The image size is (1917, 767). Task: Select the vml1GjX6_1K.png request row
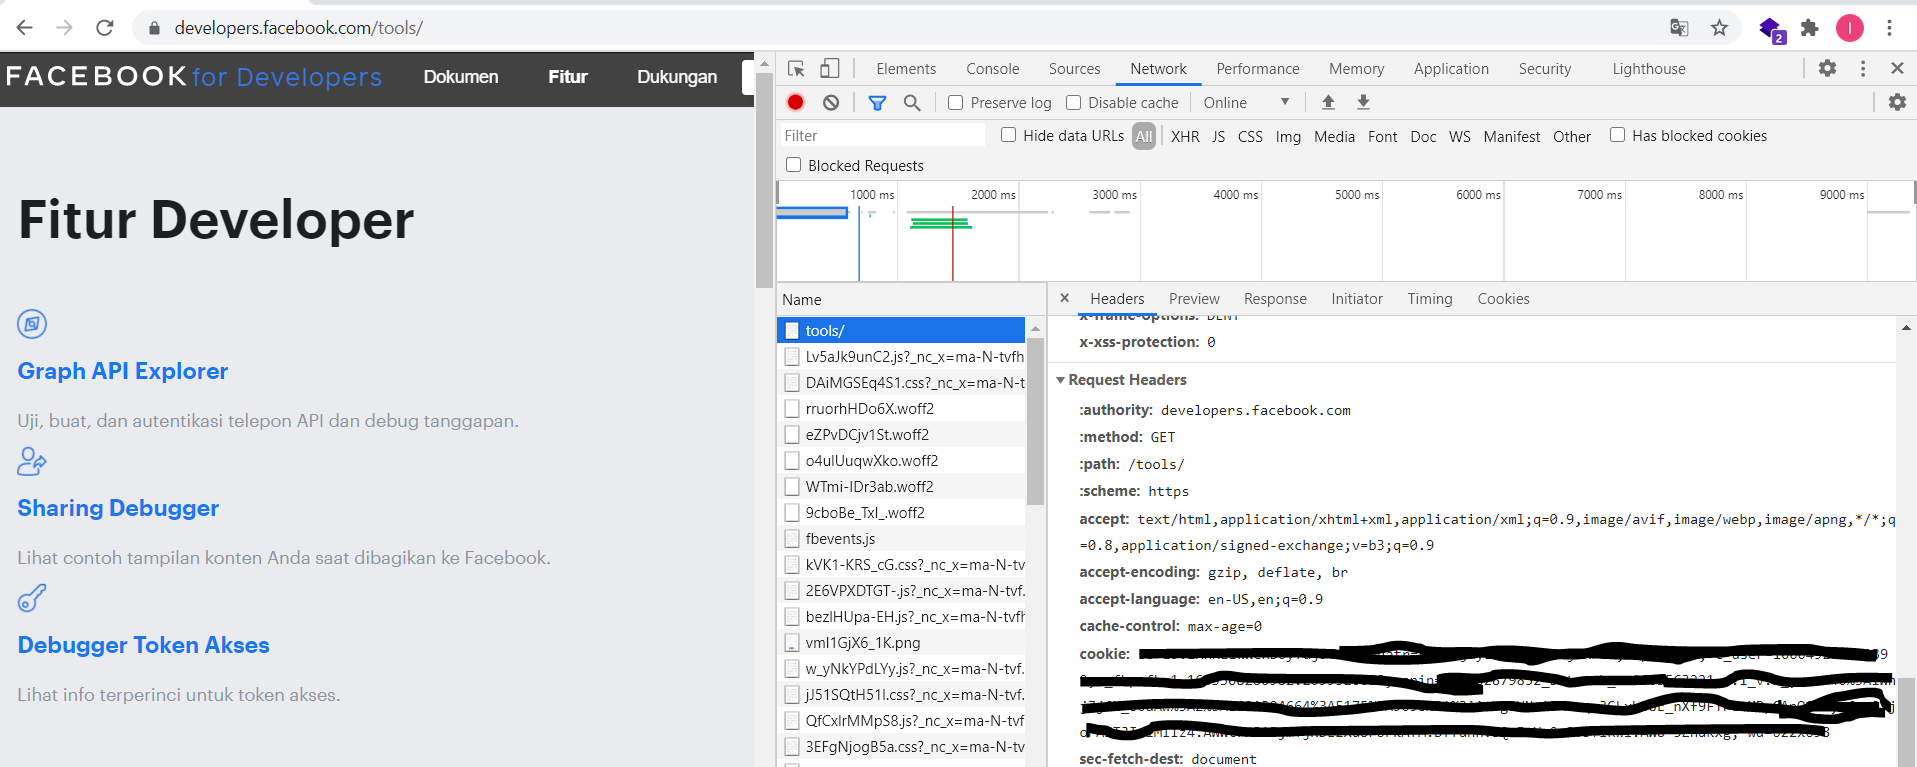coord(901,642)
